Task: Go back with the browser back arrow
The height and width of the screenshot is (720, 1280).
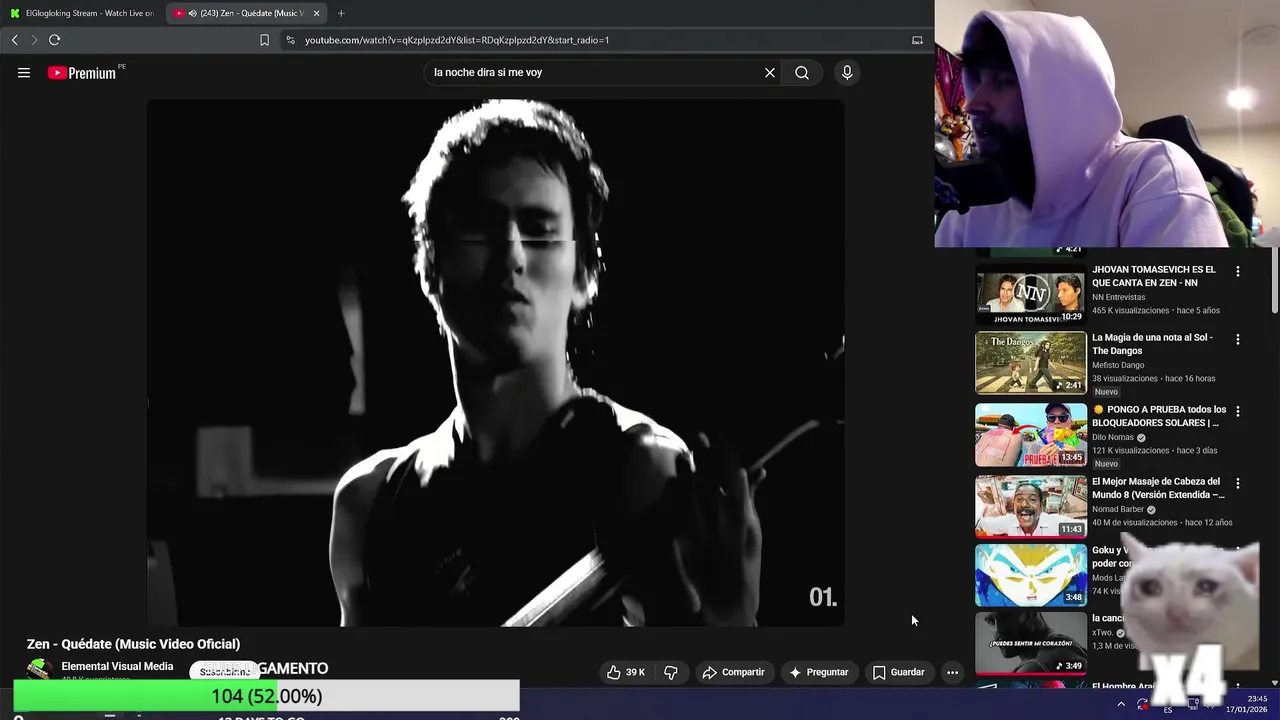Action: 14,40
